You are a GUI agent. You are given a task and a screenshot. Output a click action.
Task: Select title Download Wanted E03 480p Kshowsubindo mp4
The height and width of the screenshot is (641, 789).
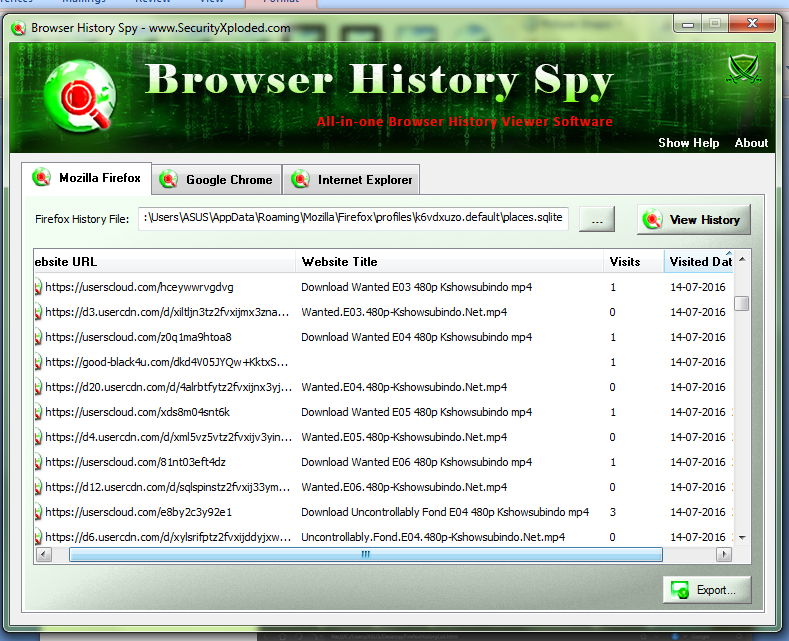pos(416,287)
